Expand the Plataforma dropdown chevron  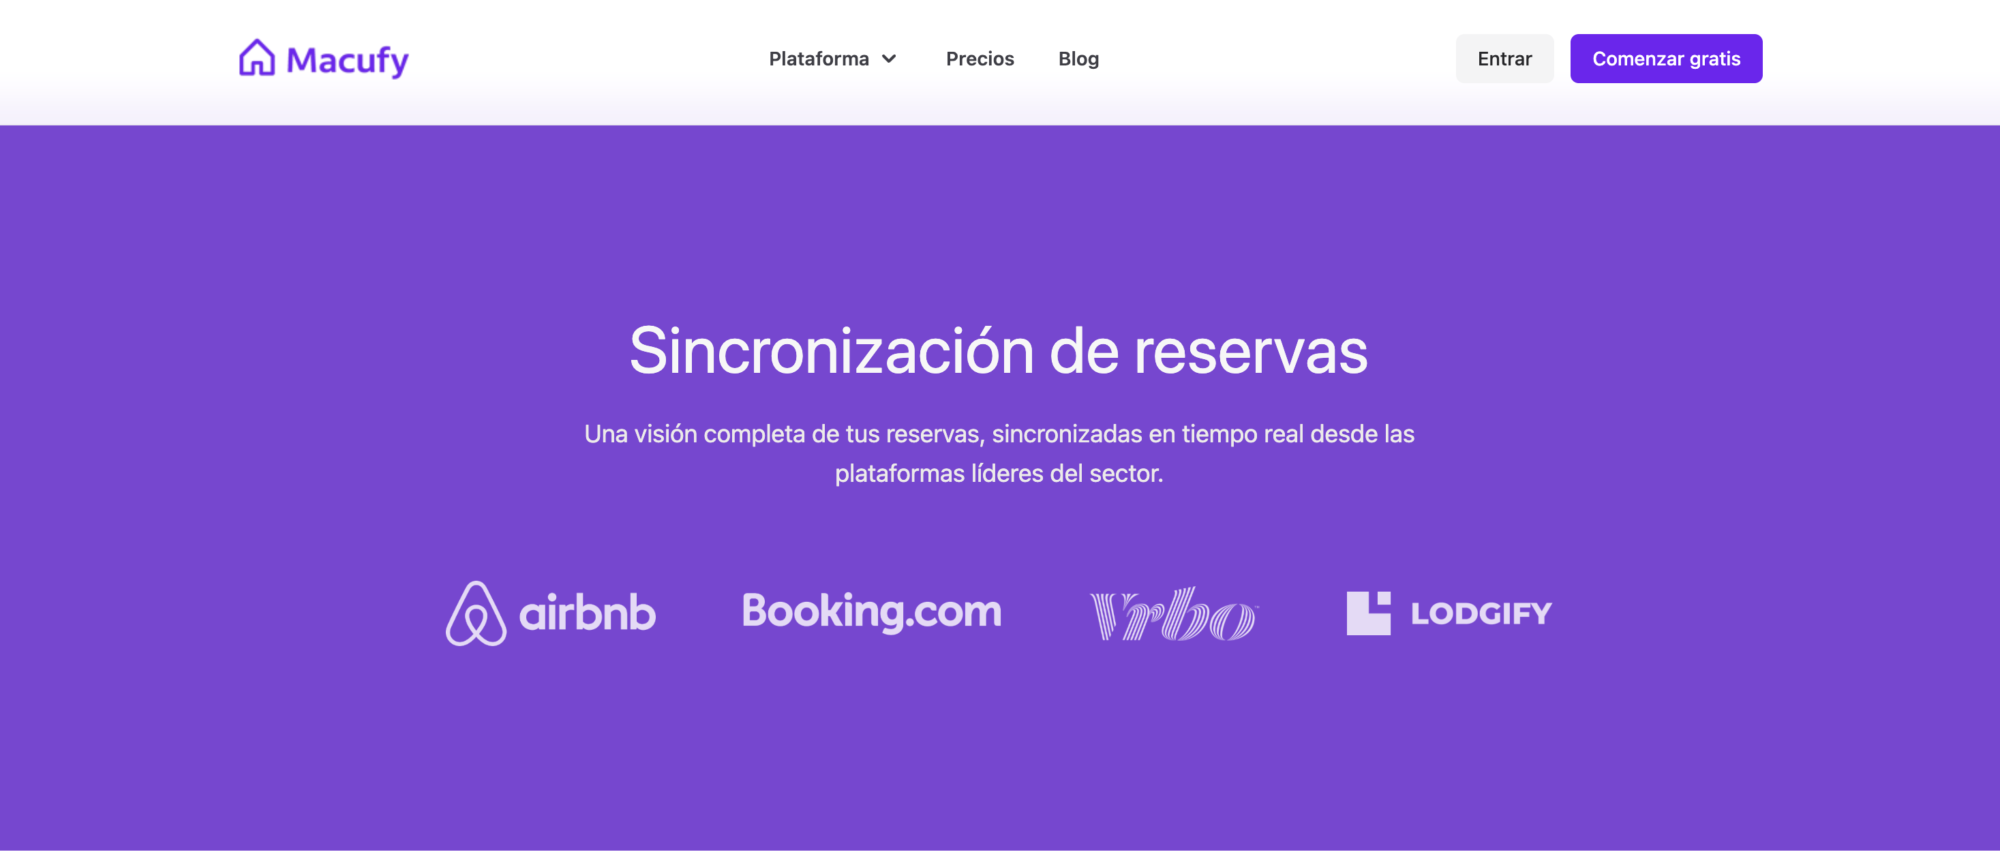click(889, 59)
